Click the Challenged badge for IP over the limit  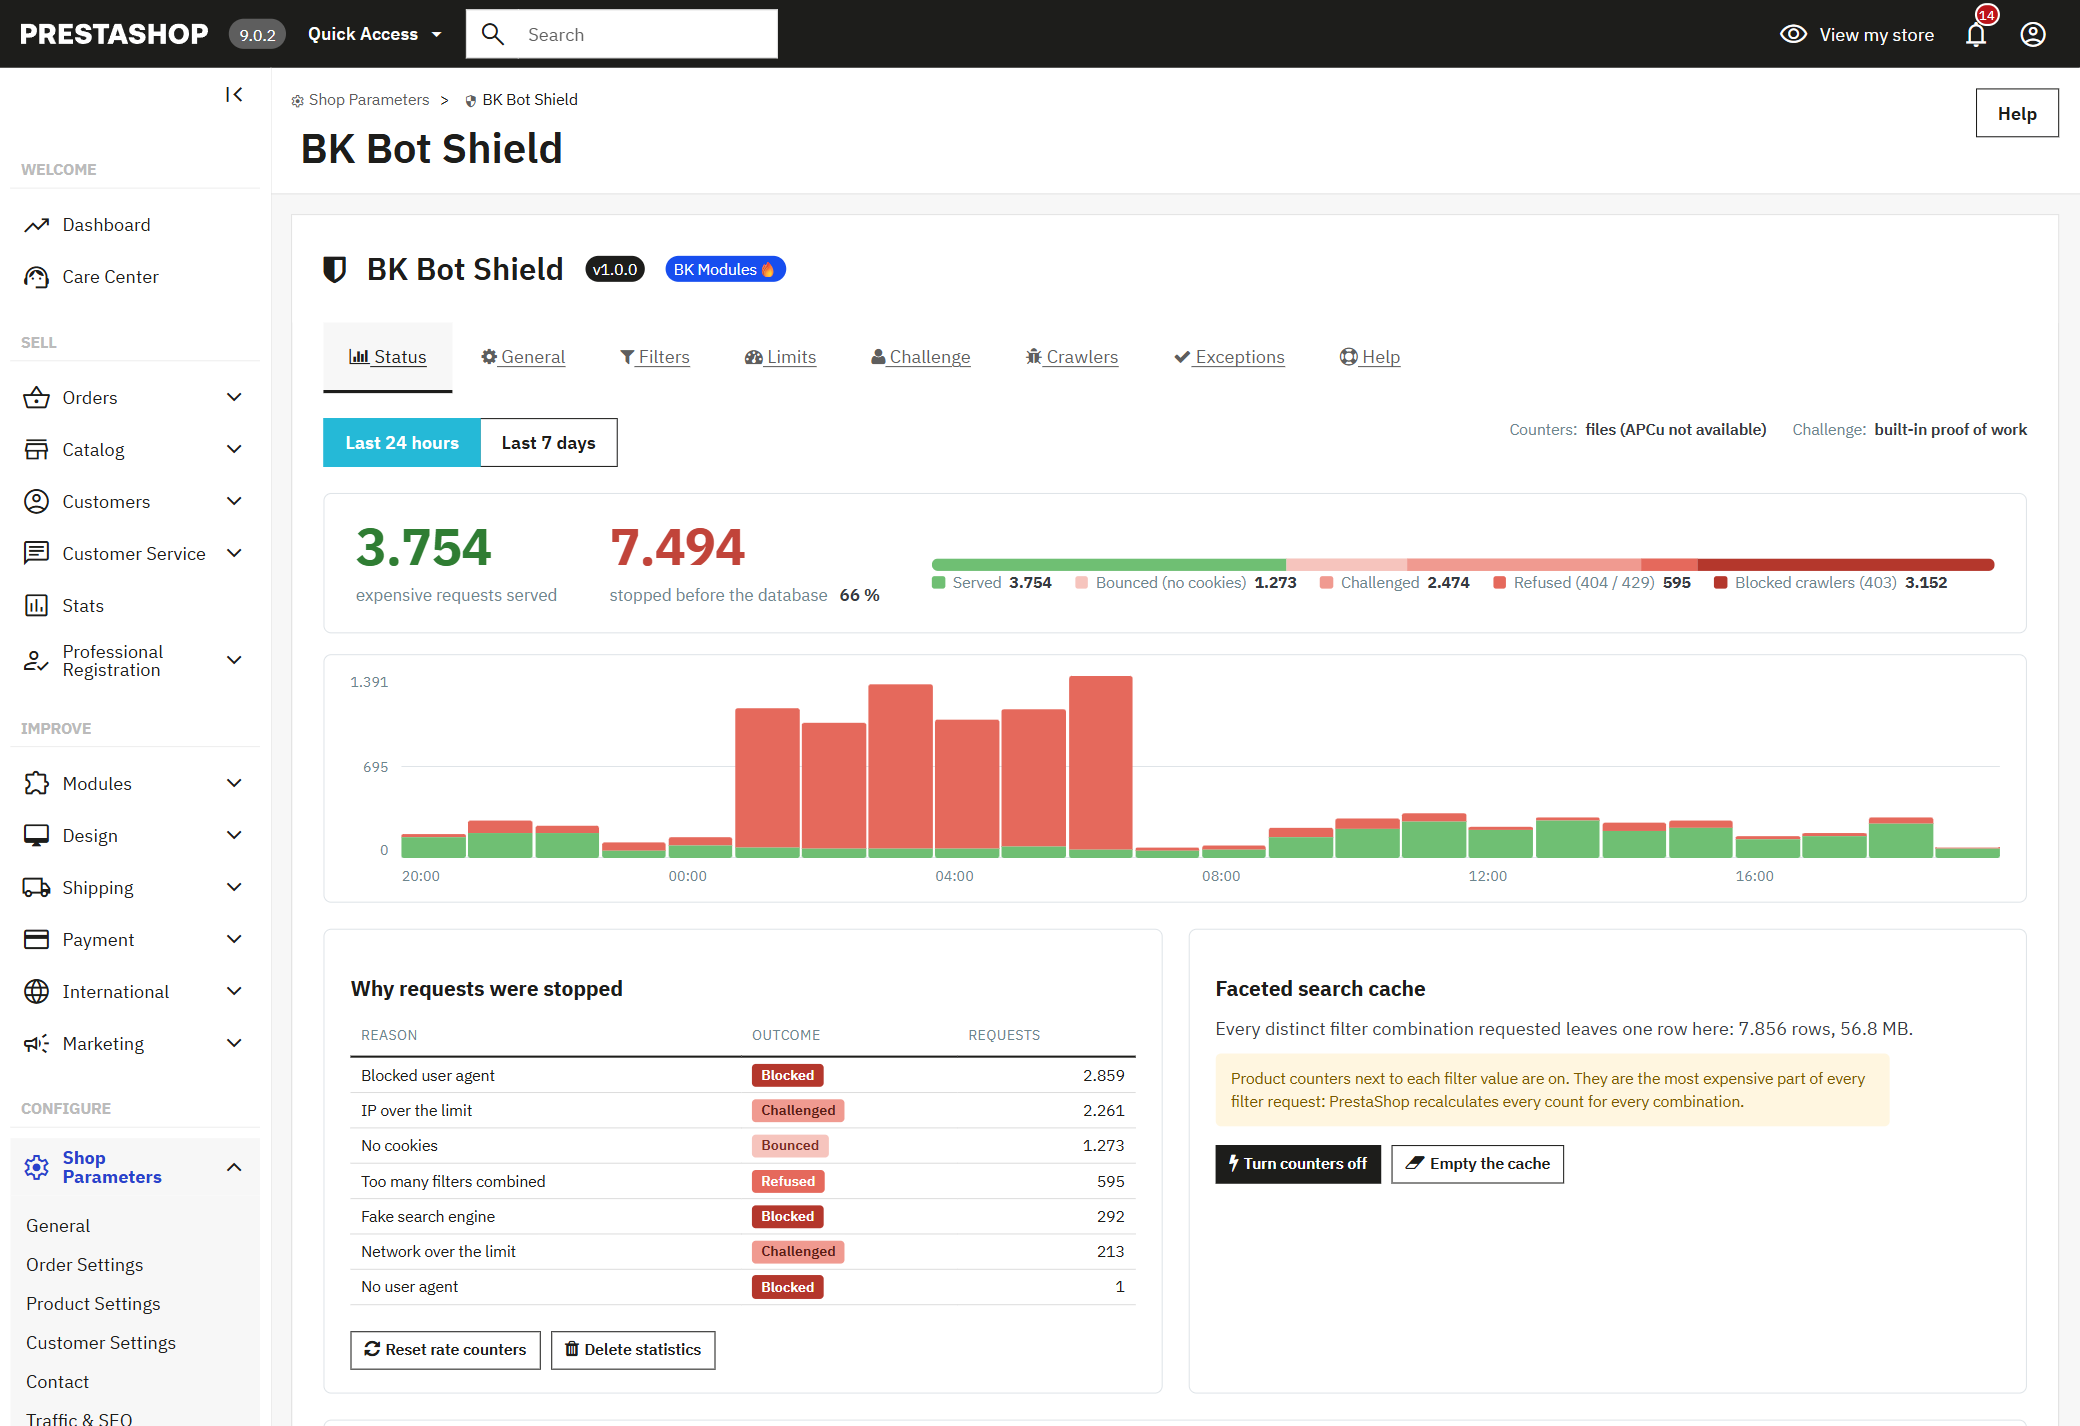798,1111
